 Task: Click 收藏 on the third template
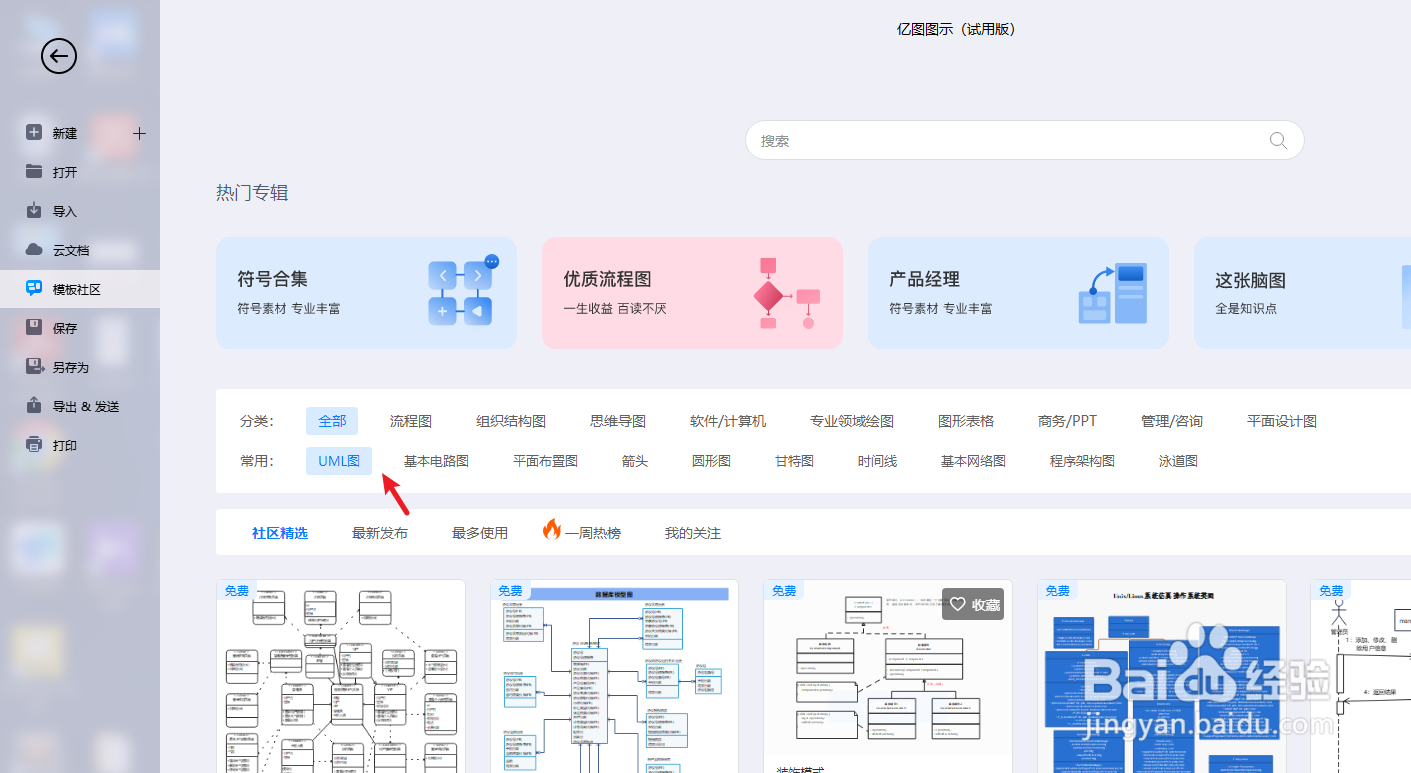[x=972, y=604]
